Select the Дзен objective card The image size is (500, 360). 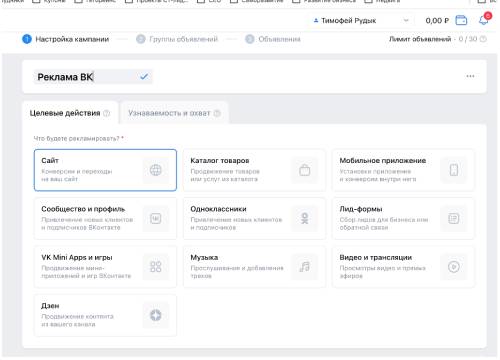105,315
